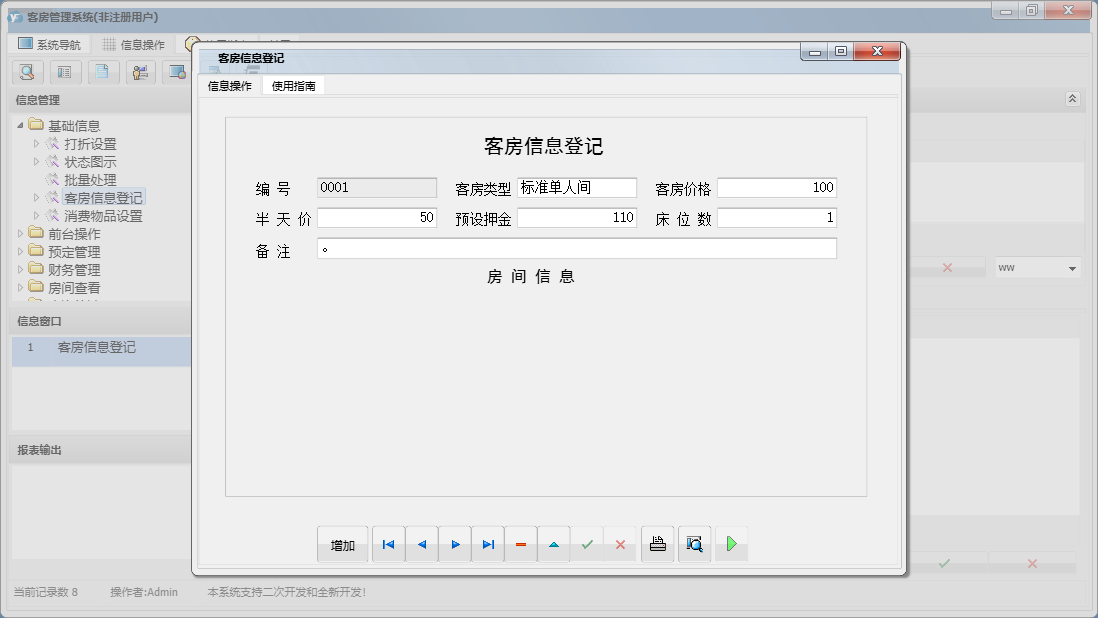Click the list view icon in main toolbar
Image resolution: width=1098 pixels, height=618 pixels.
point(64,72)
